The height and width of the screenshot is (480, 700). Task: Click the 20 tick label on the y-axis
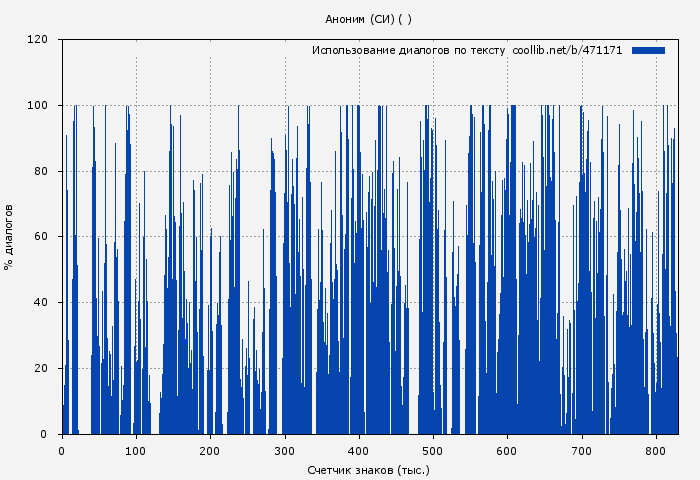[x=41, y=369]
